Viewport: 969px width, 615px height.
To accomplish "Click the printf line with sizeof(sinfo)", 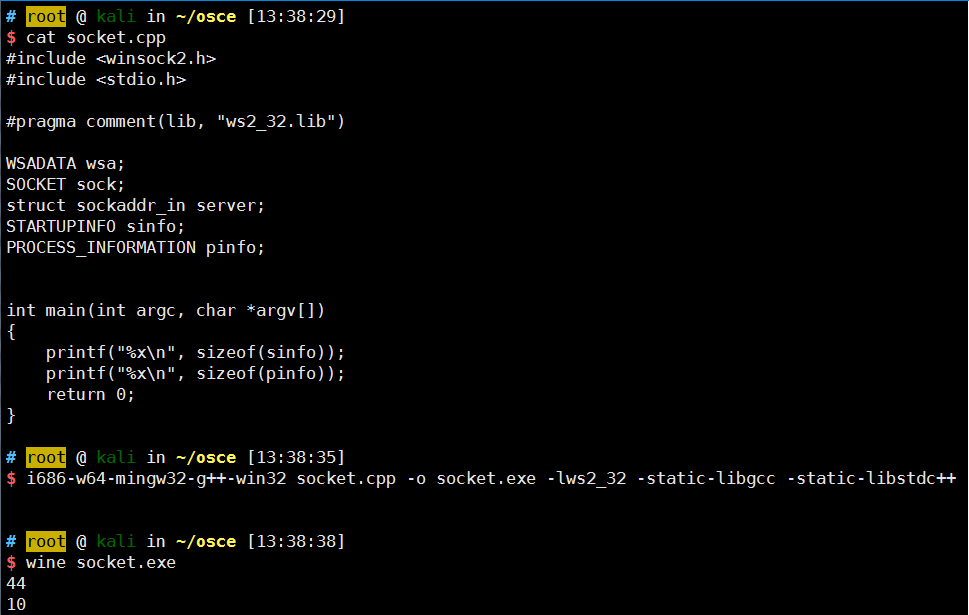I will [195, 353].
